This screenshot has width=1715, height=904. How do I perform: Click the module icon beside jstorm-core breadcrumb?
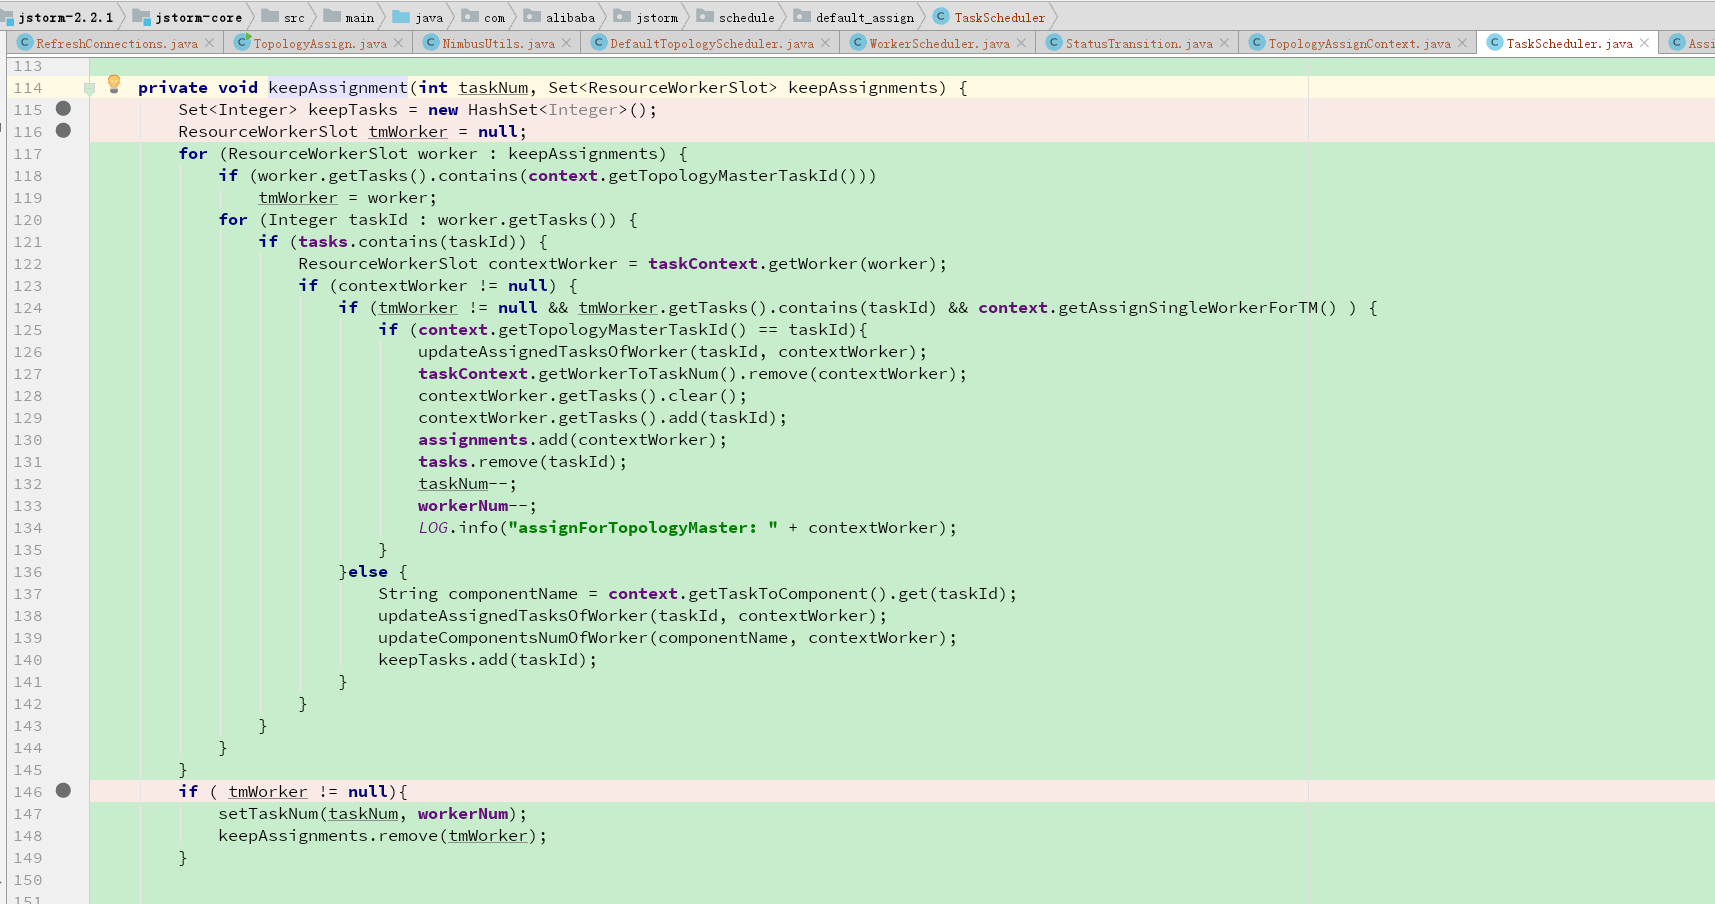click(141, 17)
